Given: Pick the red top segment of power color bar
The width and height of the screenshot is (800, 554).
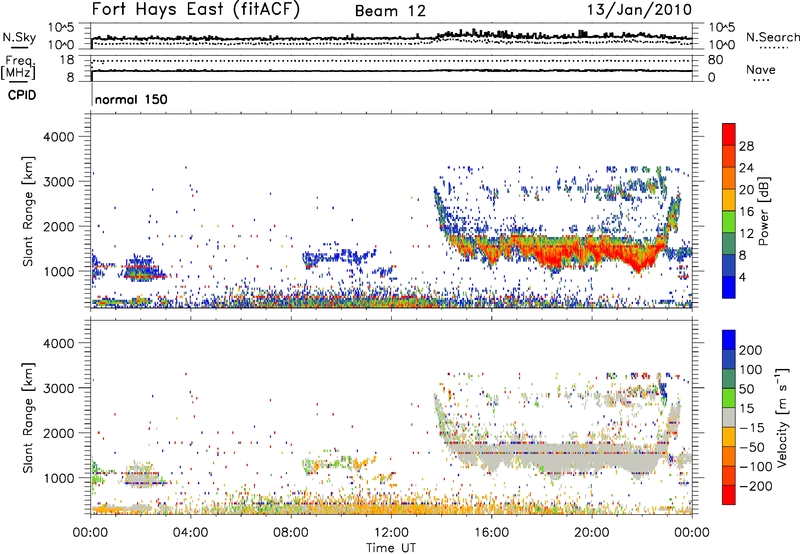Looking at the screenshot, I should point(729,135).
